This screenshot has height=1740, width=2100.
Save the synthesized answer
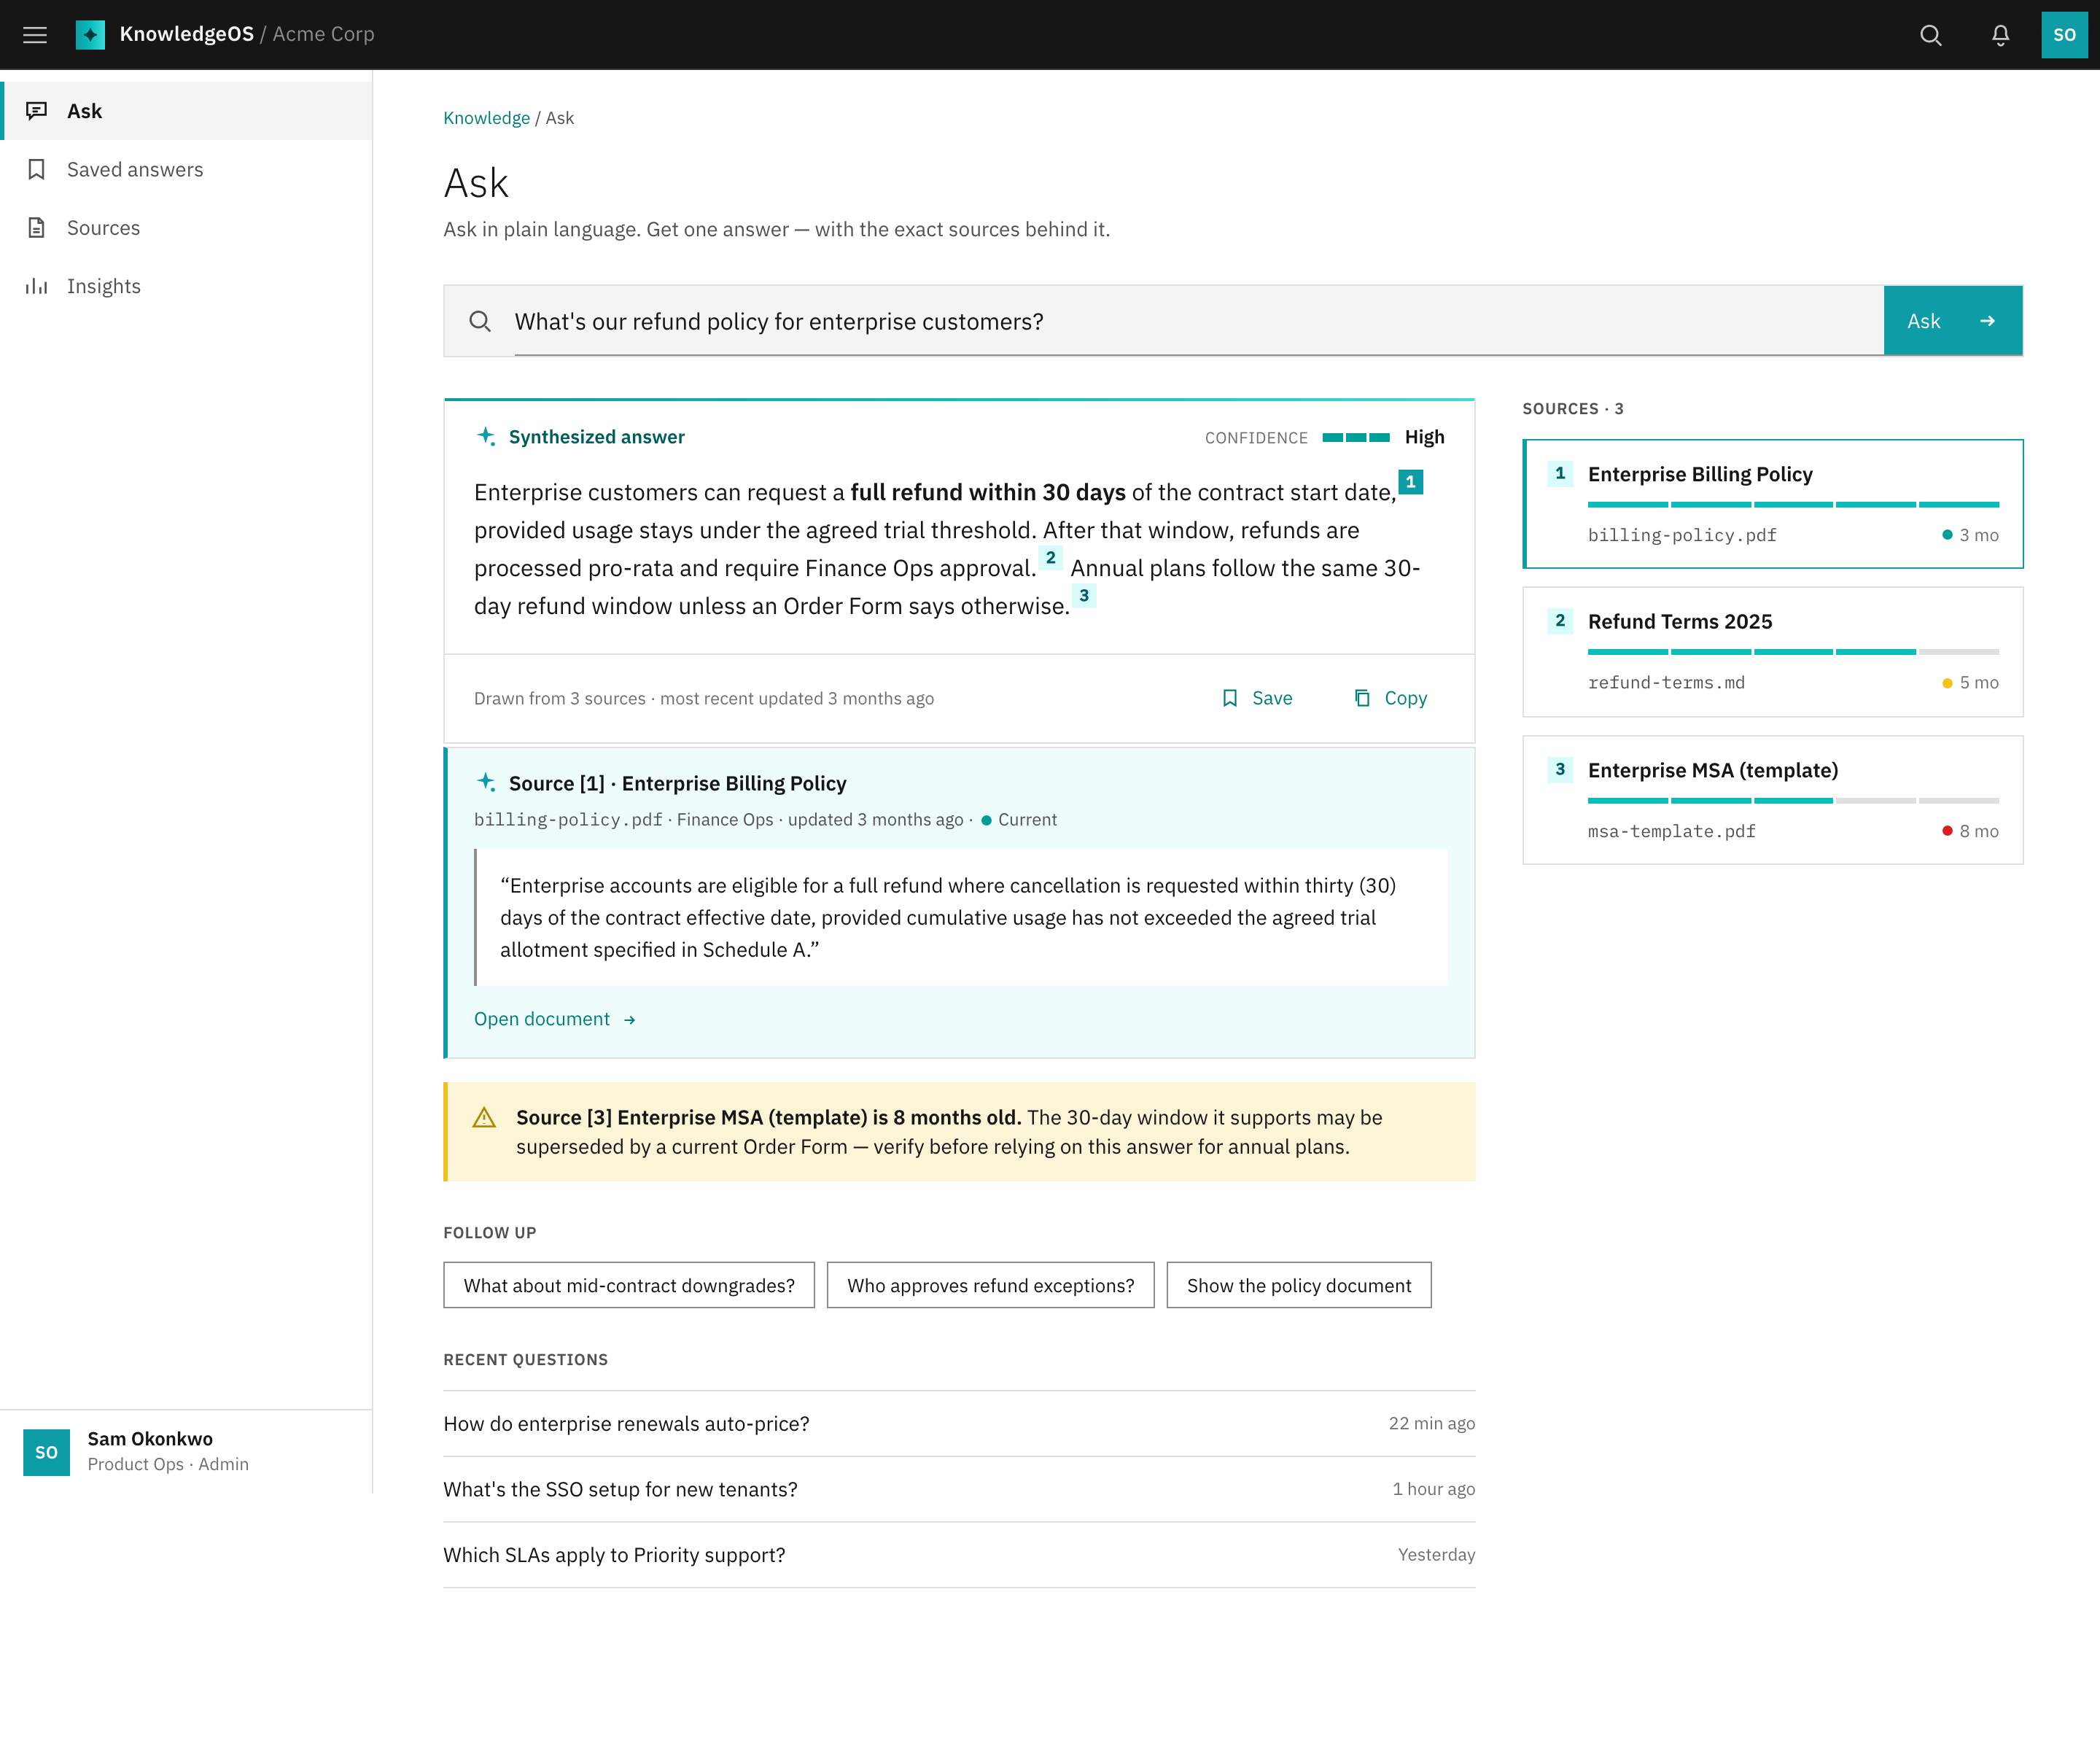point(1257,698)
